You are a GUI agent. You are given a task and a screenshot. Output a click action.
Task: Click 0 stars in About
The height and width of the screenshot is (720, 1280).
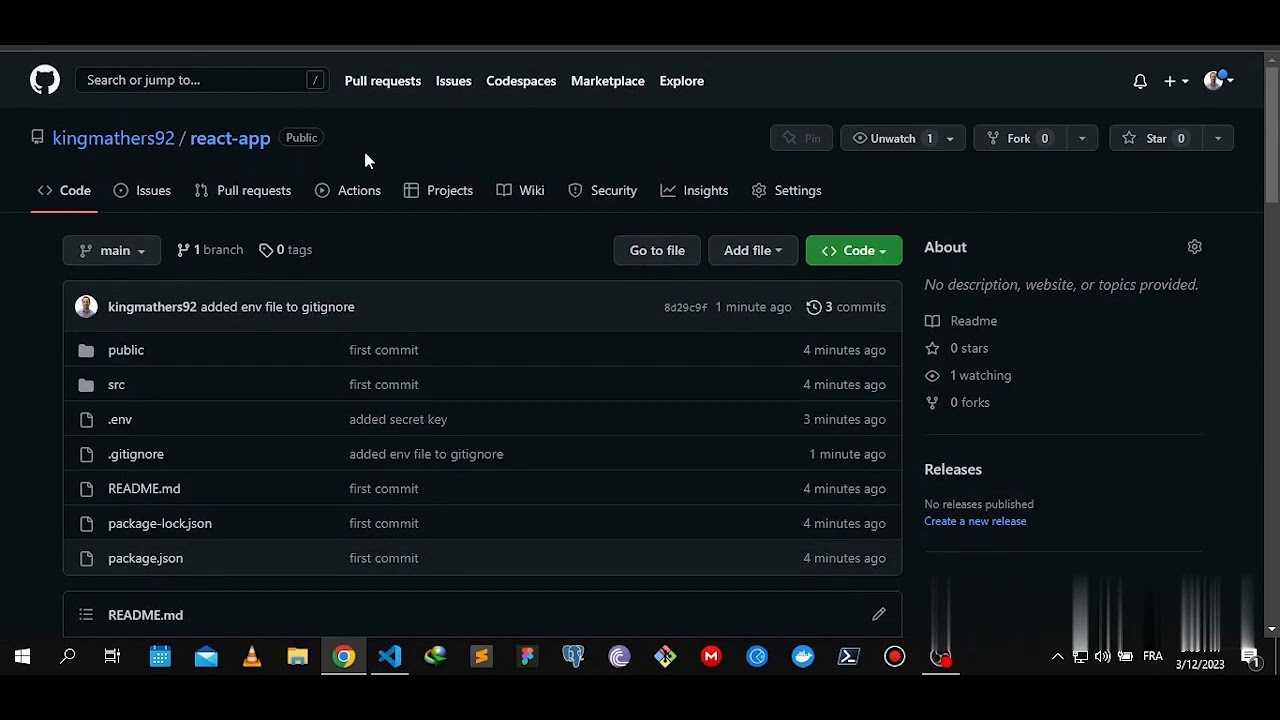click(x=957, y=348)
